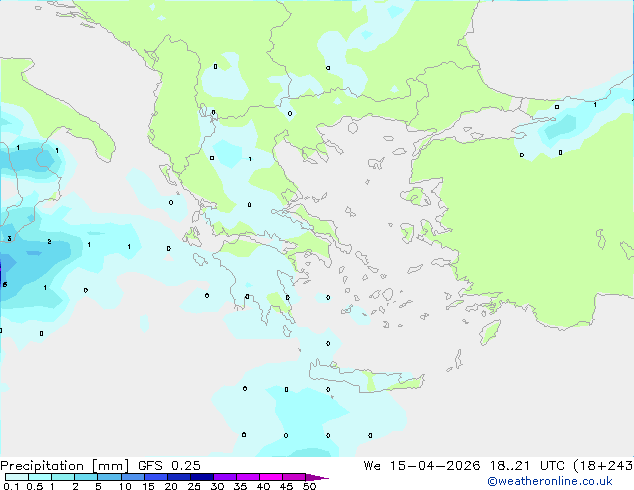Click the 40–45 mm magenta legend swatch
634x490 pixels.
coord(271,477)
